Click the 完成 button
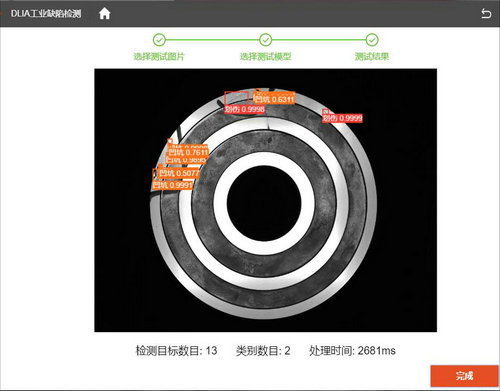 tap(464, 376)
